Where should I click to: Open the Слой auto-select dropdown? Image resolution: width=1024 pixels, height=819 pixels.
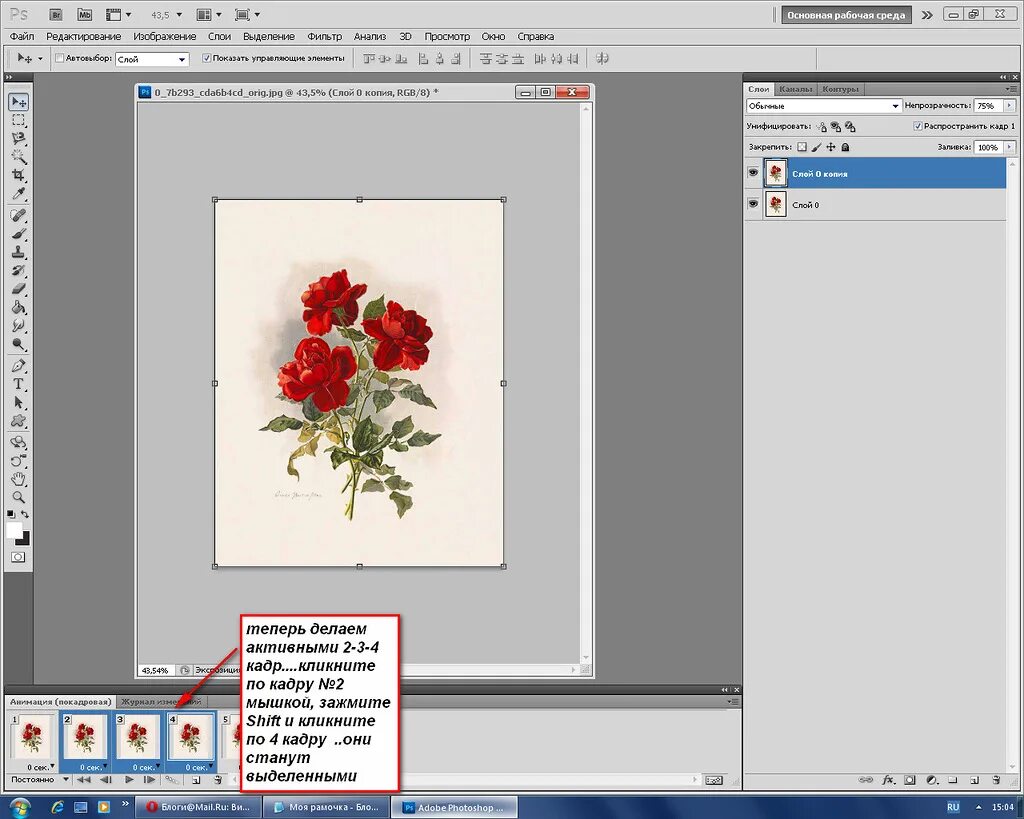152,59
